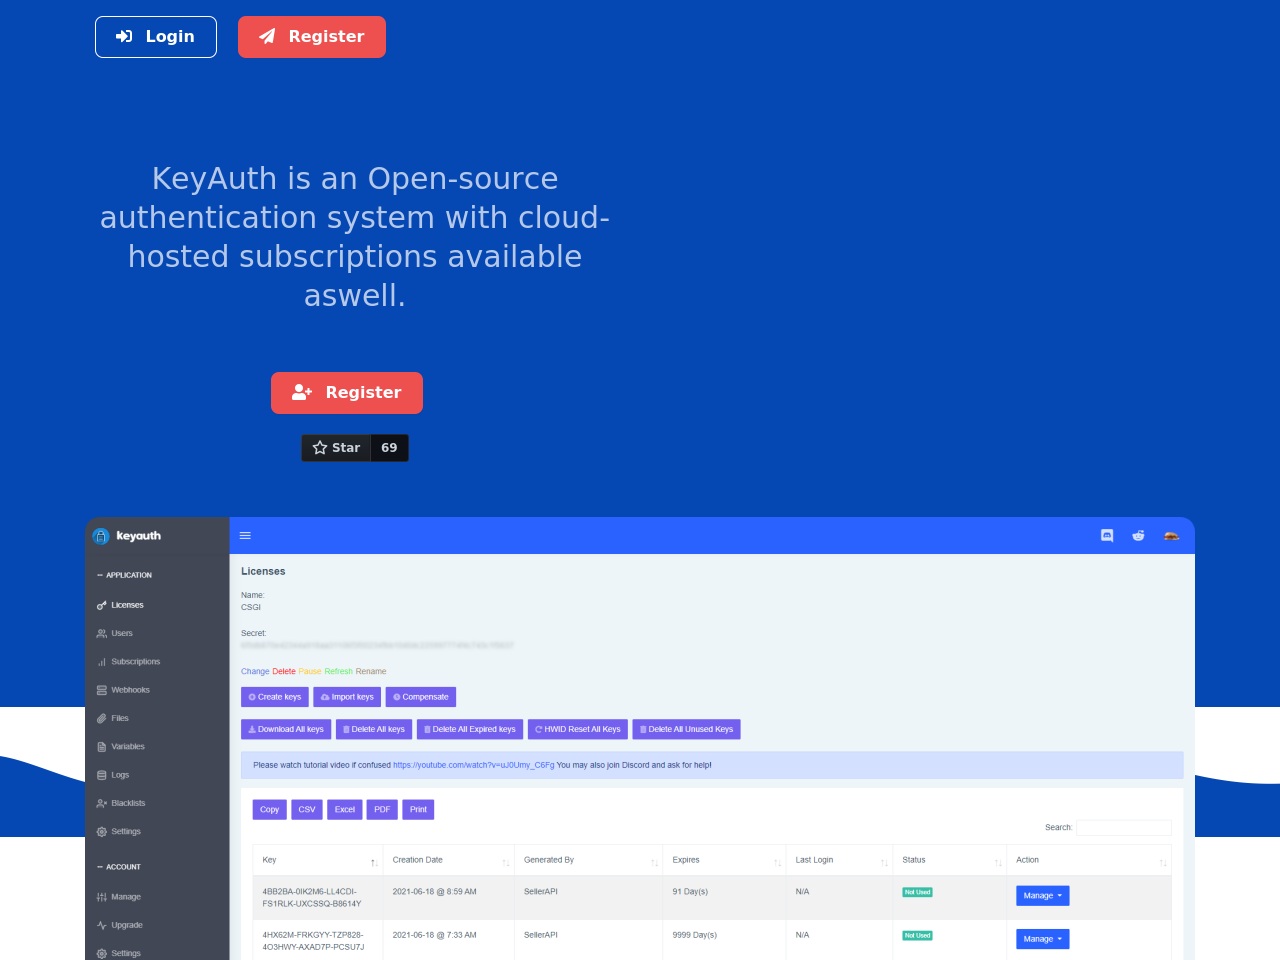Click the Print button
1280x960 pixels.
coord(418,810)
